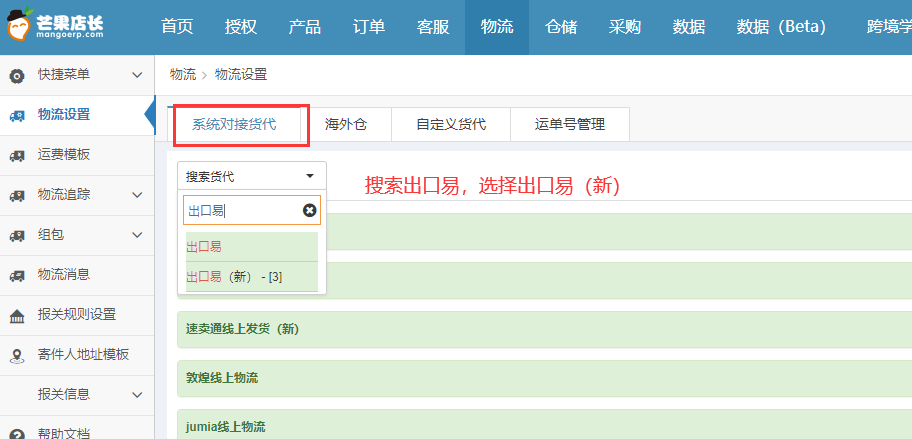Open the 搜索货代 dropdown
912x439 pixels.
tap(252, 176)
